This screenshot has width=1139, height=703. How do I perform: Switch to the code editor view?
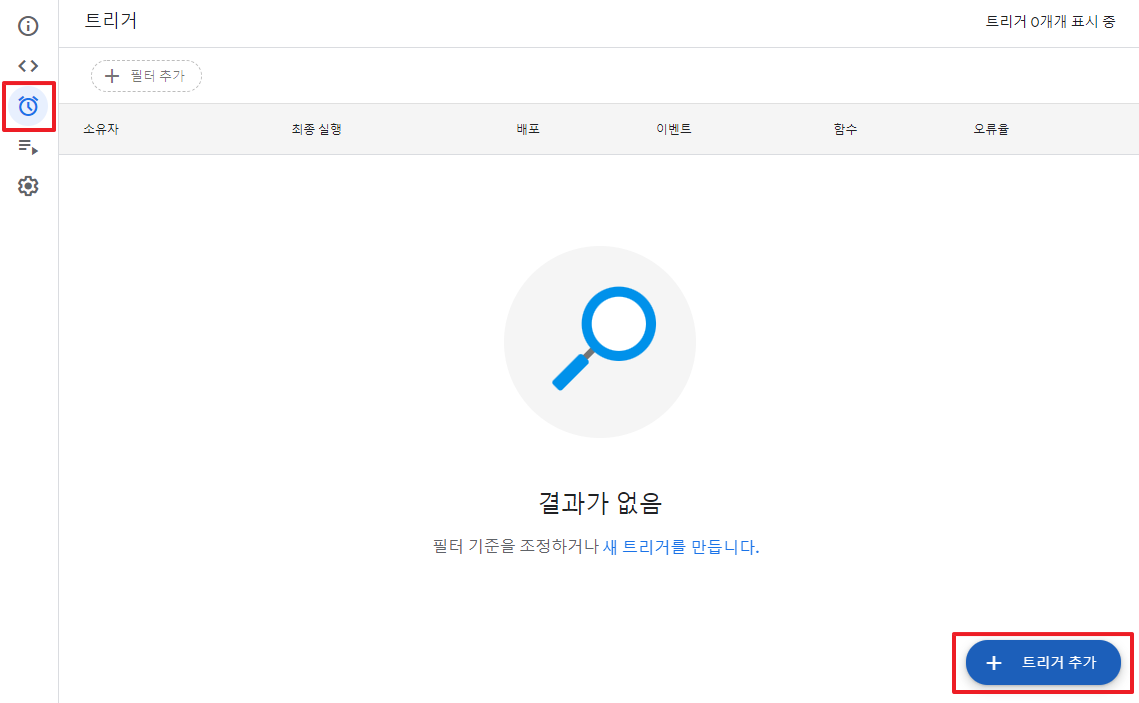point(27,66)
